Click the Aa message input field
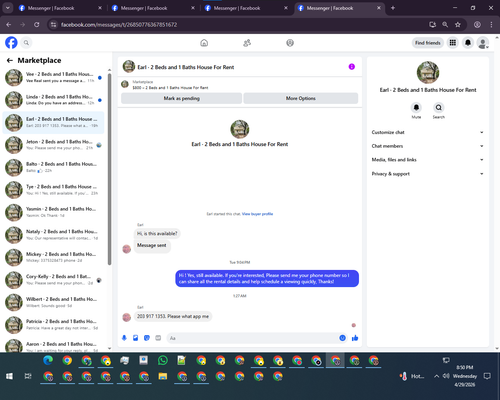This screenshot has width=500, height=400. point(253,338)
